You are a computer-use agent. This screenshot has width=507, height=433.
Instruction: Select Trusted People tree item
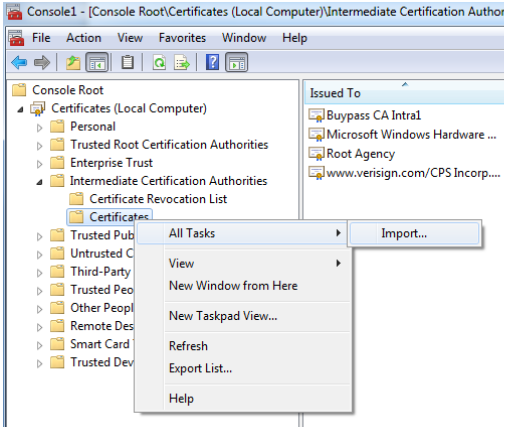[92, 290]
